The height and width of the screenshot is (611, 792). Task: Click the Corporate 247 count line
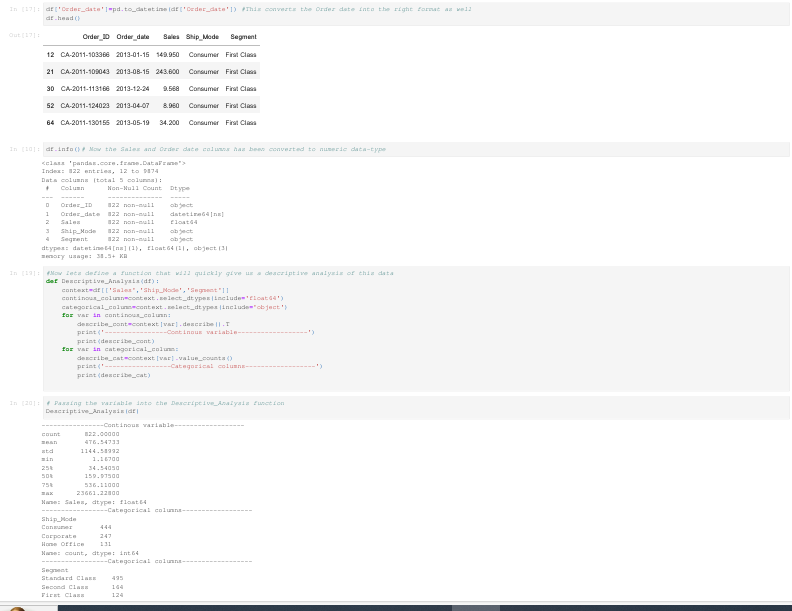pyautogui.click(x=76, y=536)
